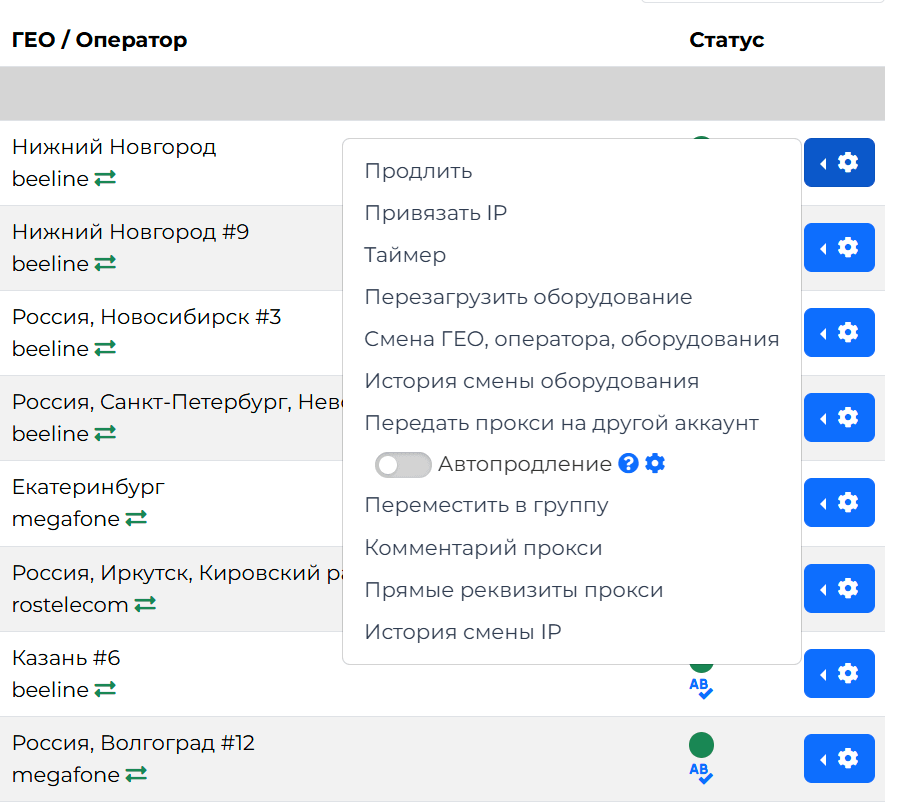Screen dimensions: 908x806
Task: Select Привязать IP menu option
Action: click(435, 213)
